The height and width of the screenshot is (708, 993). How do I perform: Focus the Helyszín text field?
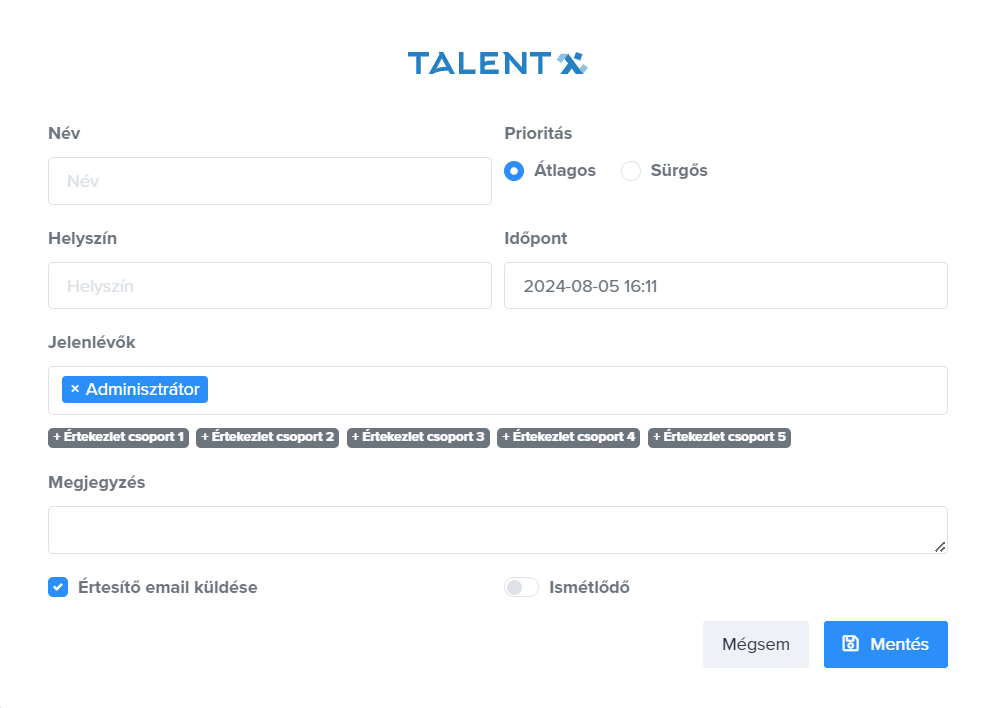269,286
